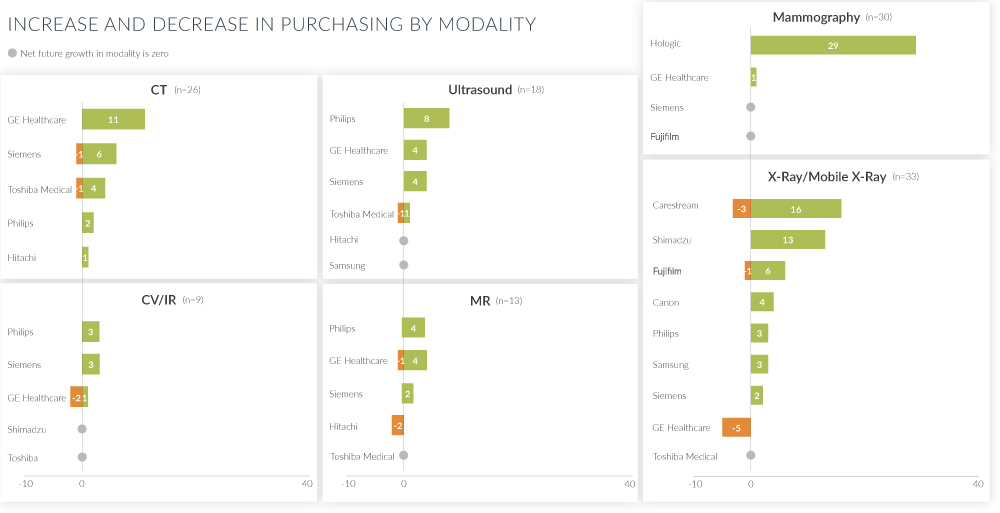Viewport: 1000px width, 513px height.
Task: Click Hitachi's zero dot in Ultrasound chart
Action: [x=404, y=240]
